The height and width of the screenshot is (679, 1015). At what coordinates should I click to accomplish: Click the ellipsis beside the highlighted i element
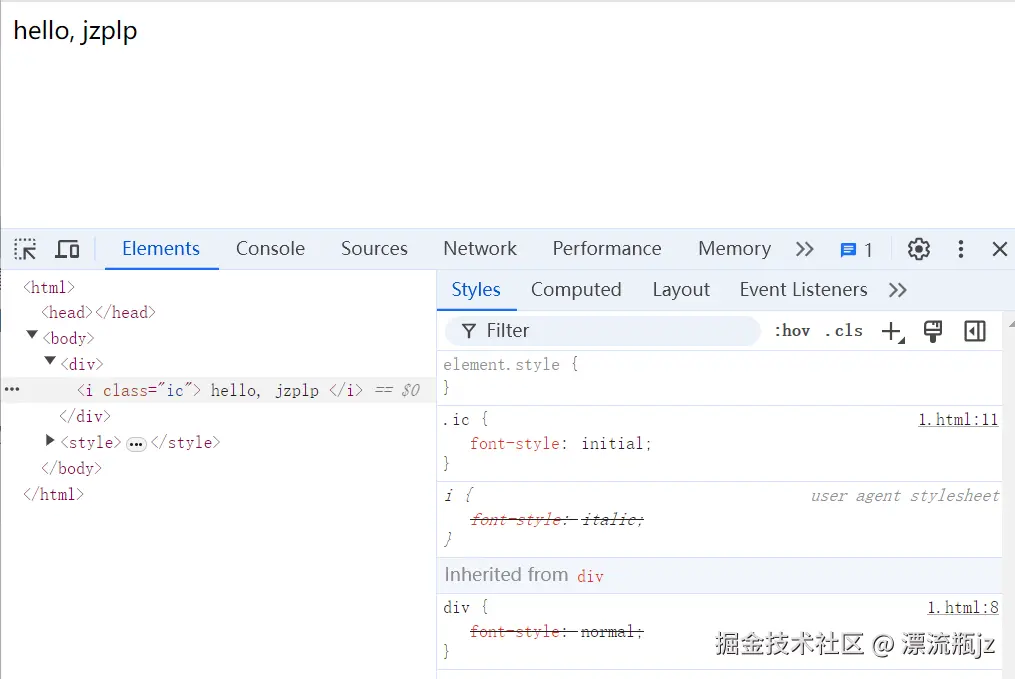pyautogui.click(x=12, y=390)
